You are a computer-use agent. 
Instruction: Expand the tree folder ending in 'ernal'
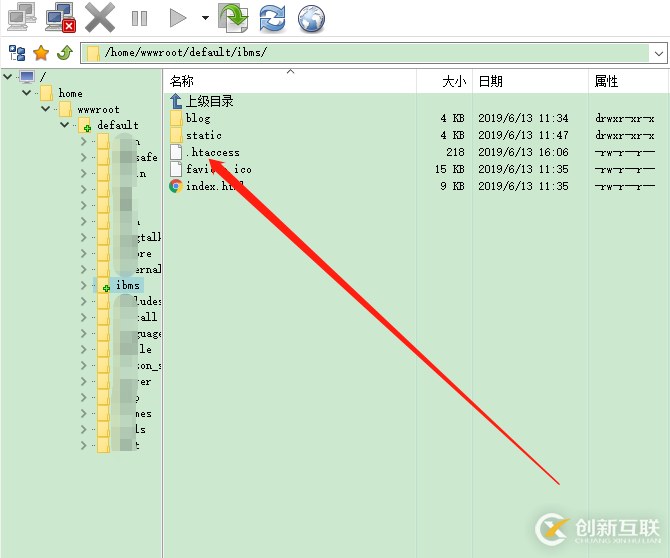(x=84, y=270)
